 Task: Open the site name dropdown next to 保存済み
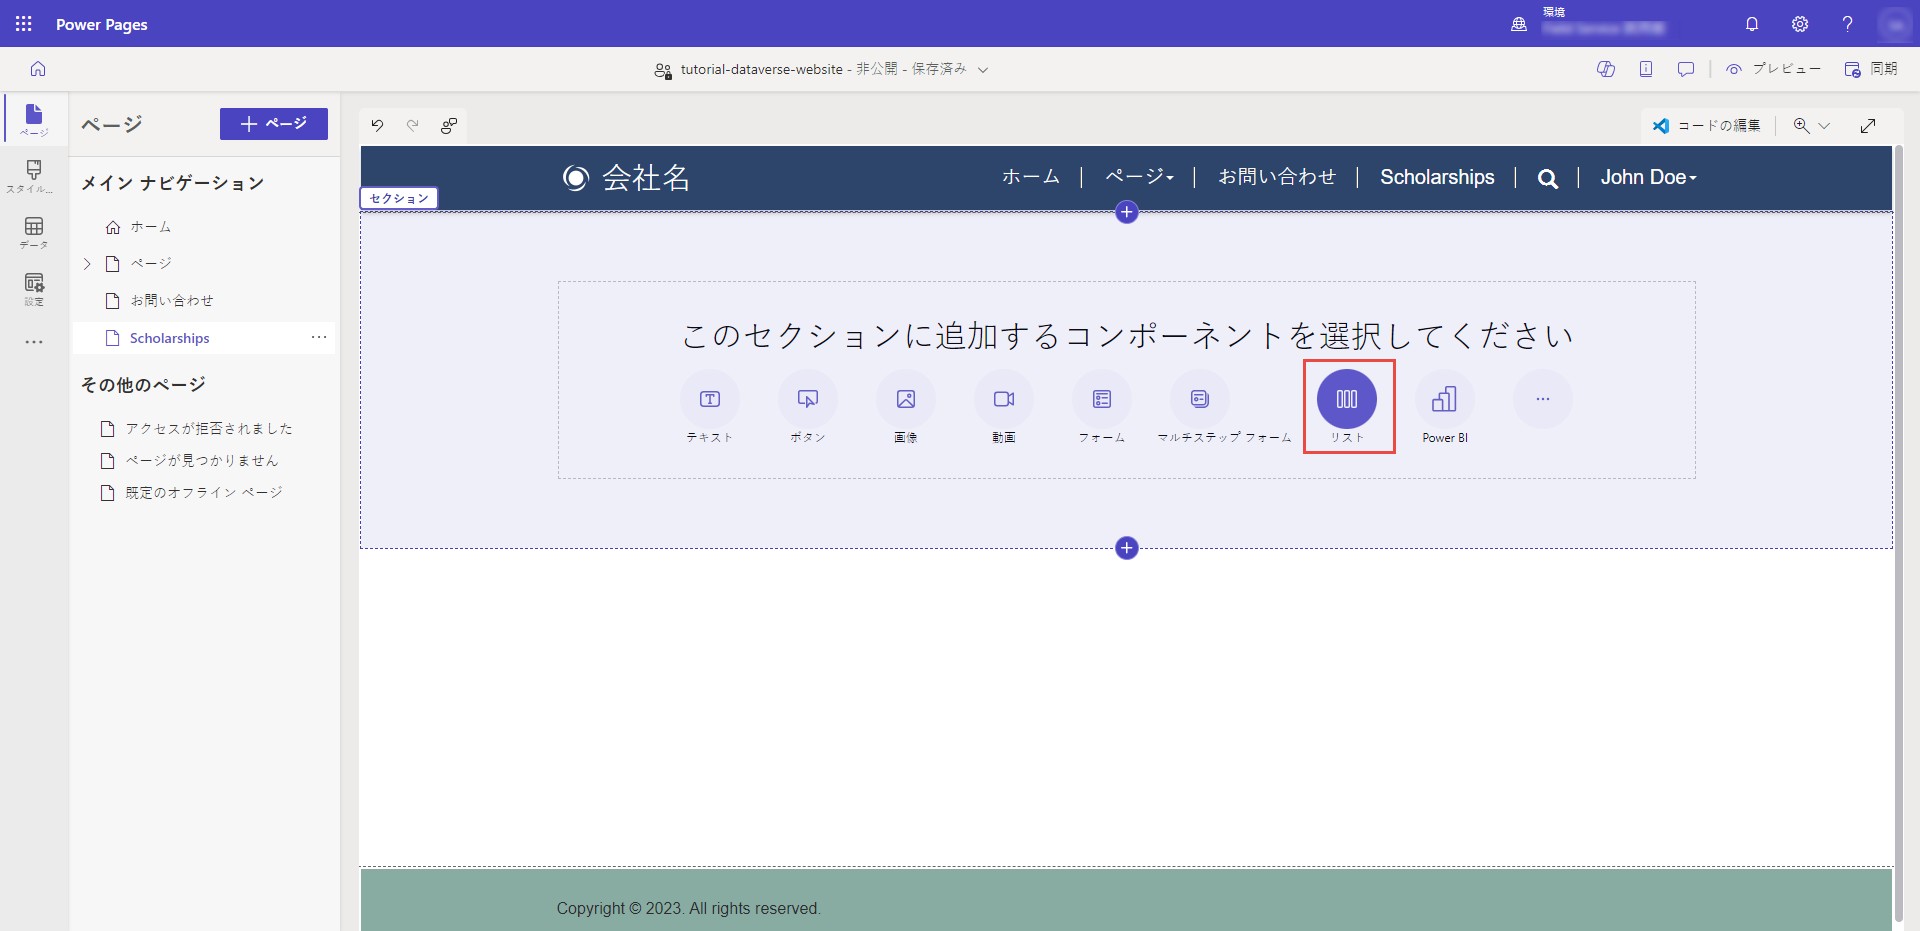[x=985, y=69]
